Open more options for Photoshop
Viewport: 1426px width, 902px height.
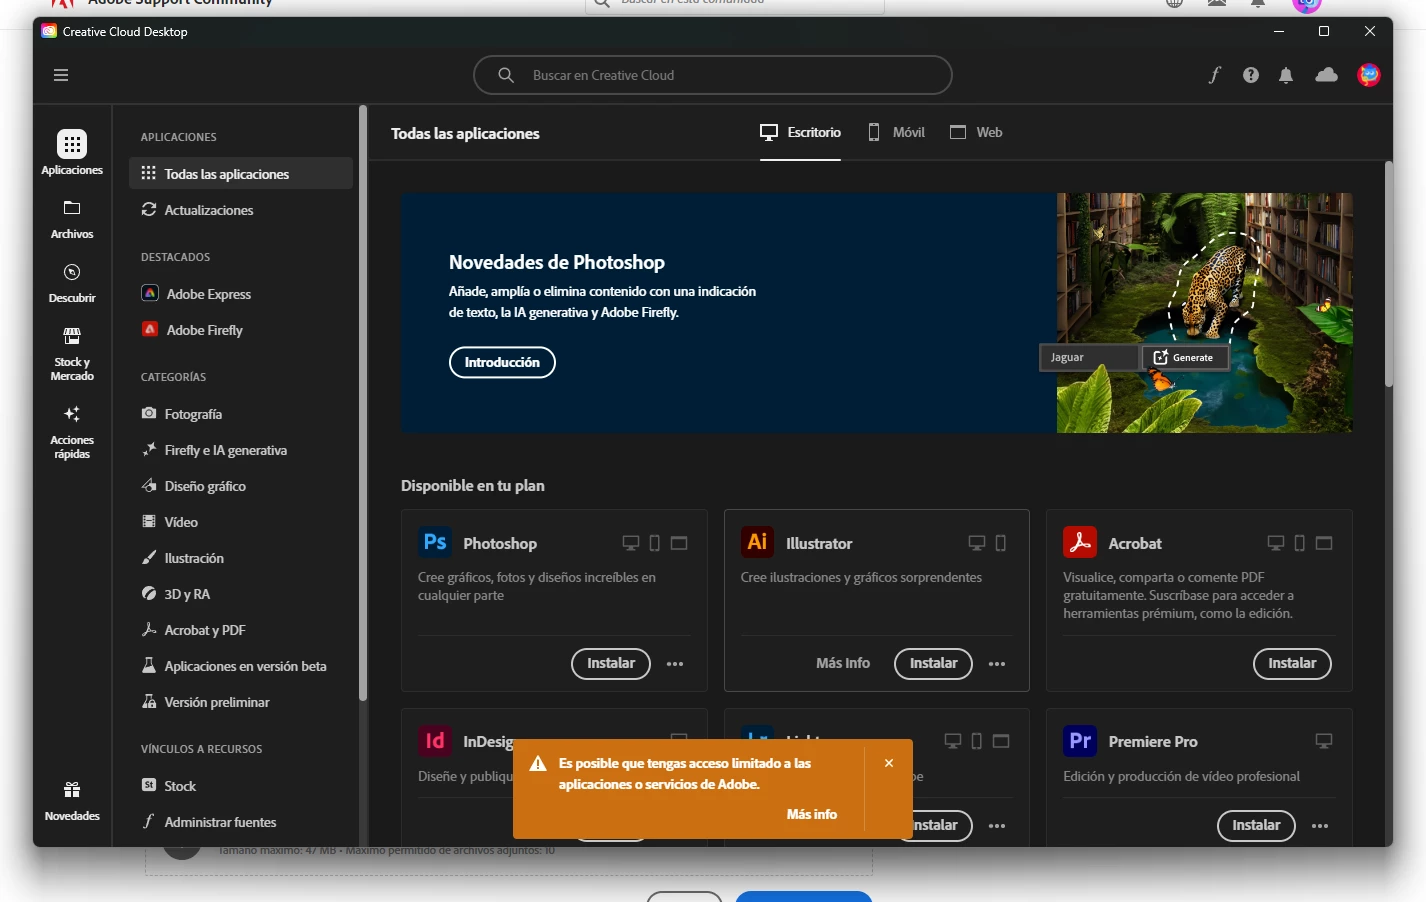pyautogui.click(x=675, y=664)
